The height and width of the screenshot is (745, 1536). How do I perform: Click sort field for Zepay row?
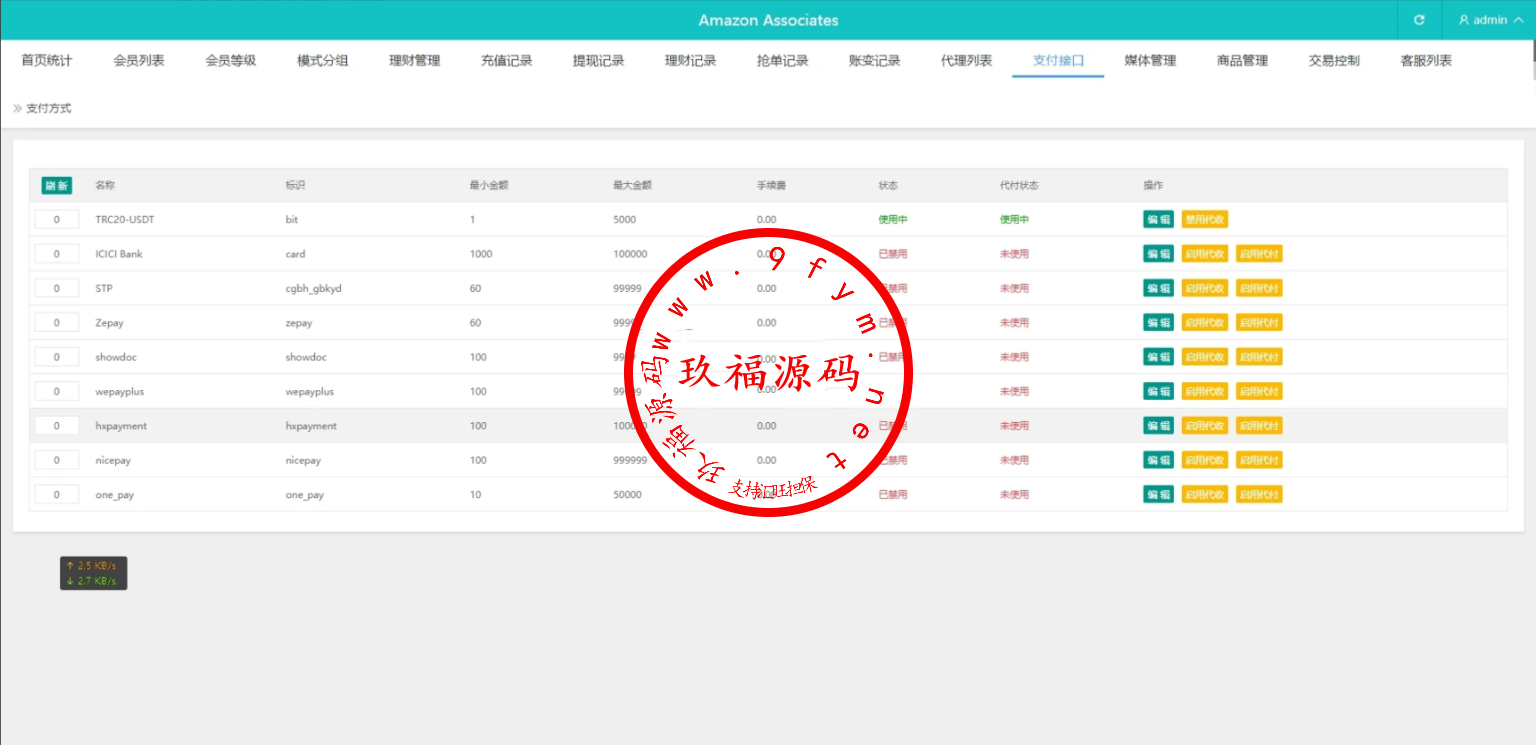57,323
